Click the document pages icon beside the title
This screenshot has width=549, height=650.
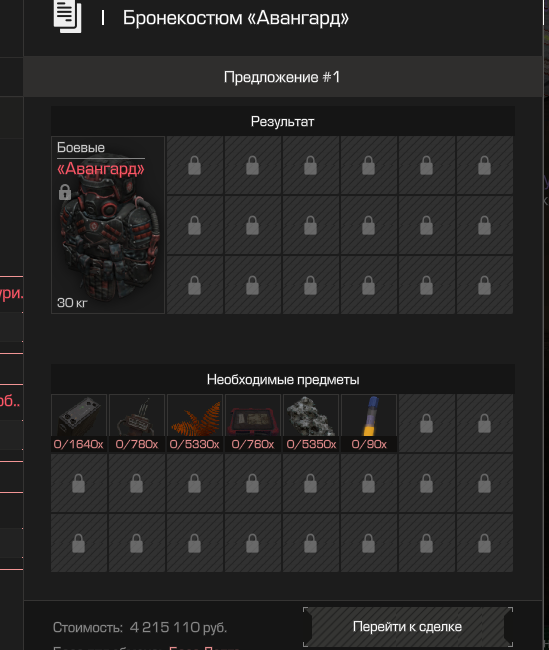[67, 17]
